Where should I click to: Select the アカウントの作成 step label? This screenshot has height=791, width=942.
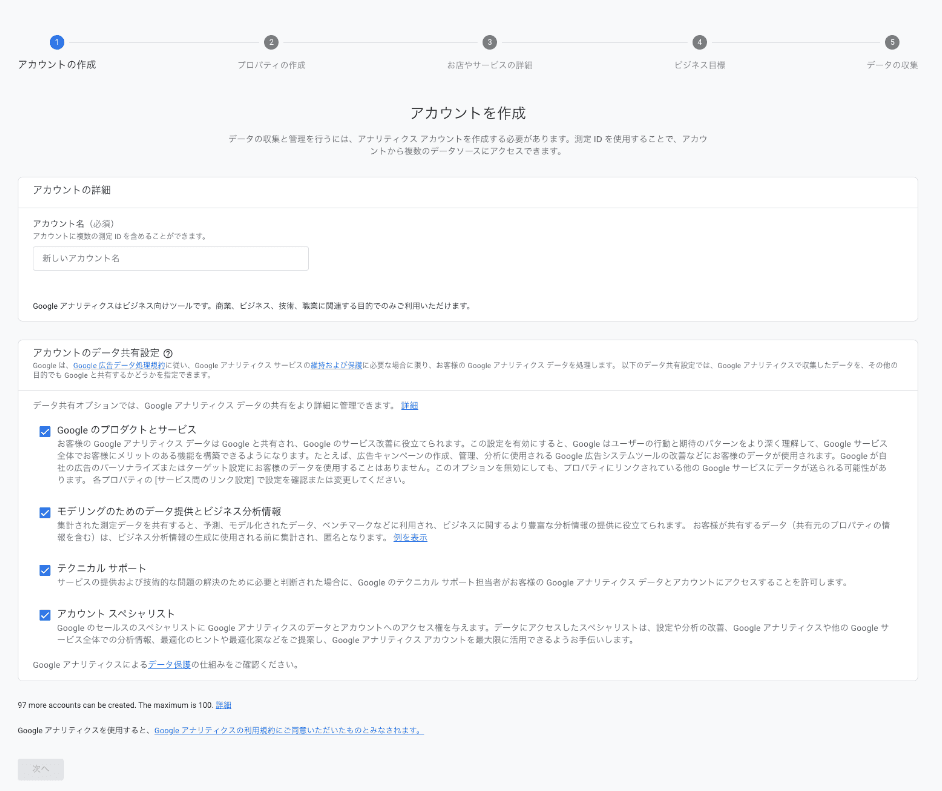tap(57, 63)
